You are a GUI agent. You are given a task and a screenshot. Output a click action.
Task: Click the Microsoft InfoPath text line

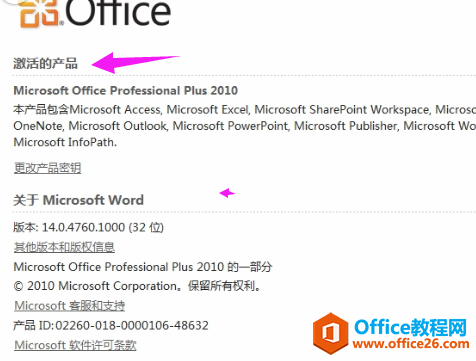tap(65, 142)
